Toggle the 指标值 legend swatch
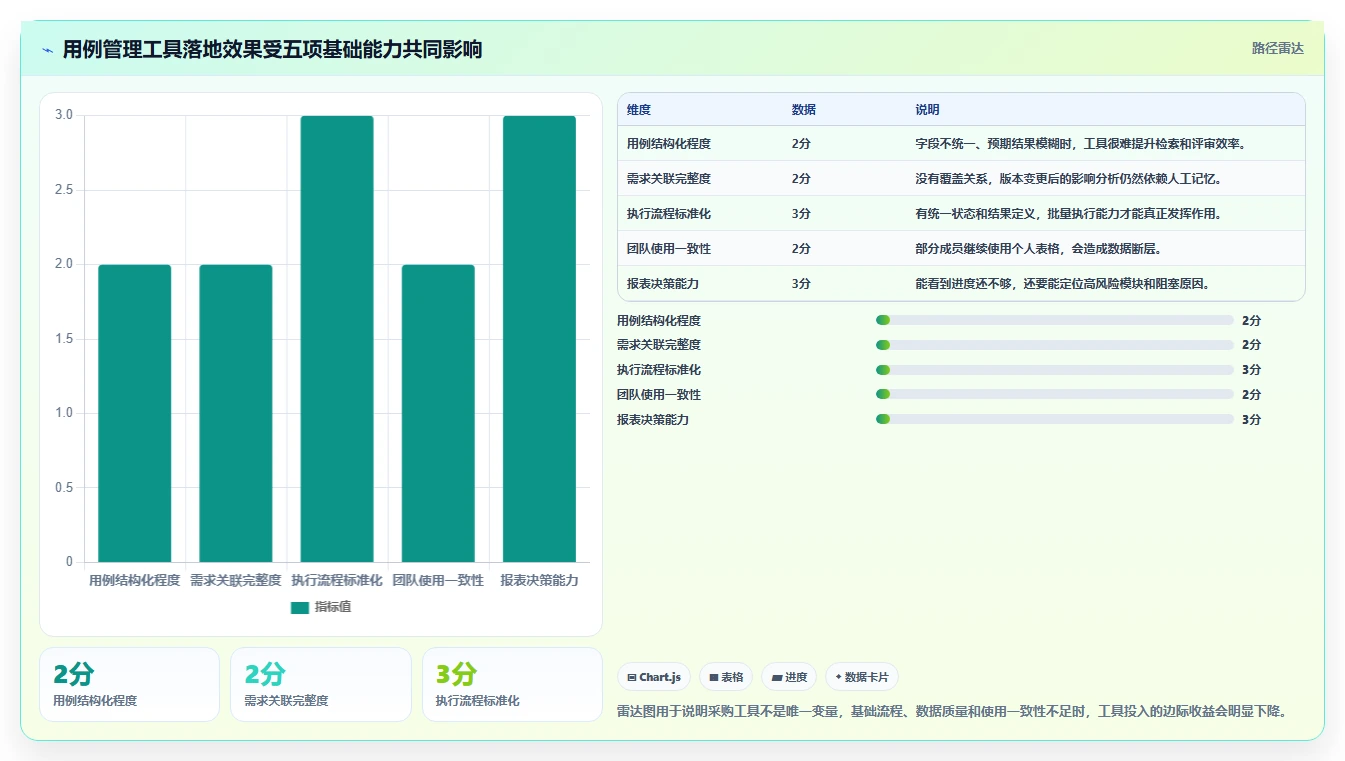This screenshot has height=761, width=1345. pyautogui.click(x=300, y=607)
